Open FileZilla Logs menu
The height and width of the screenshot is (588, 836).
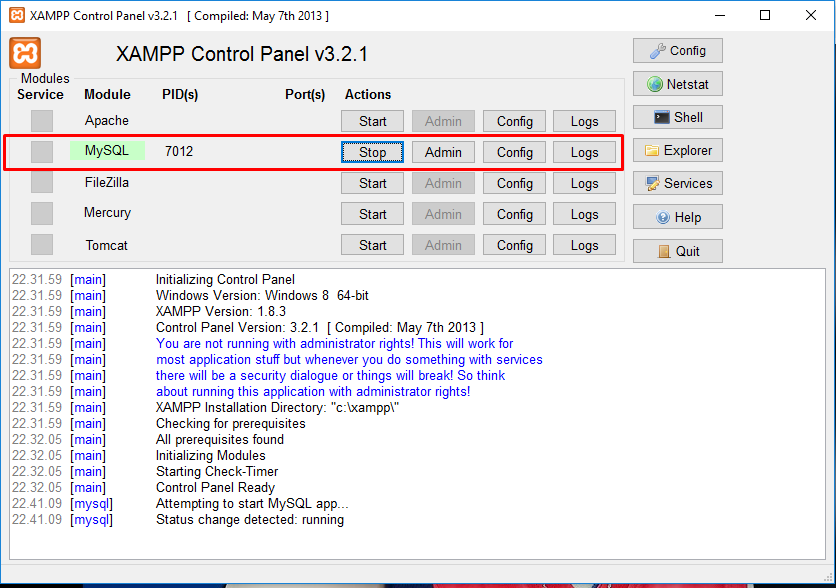584,183
